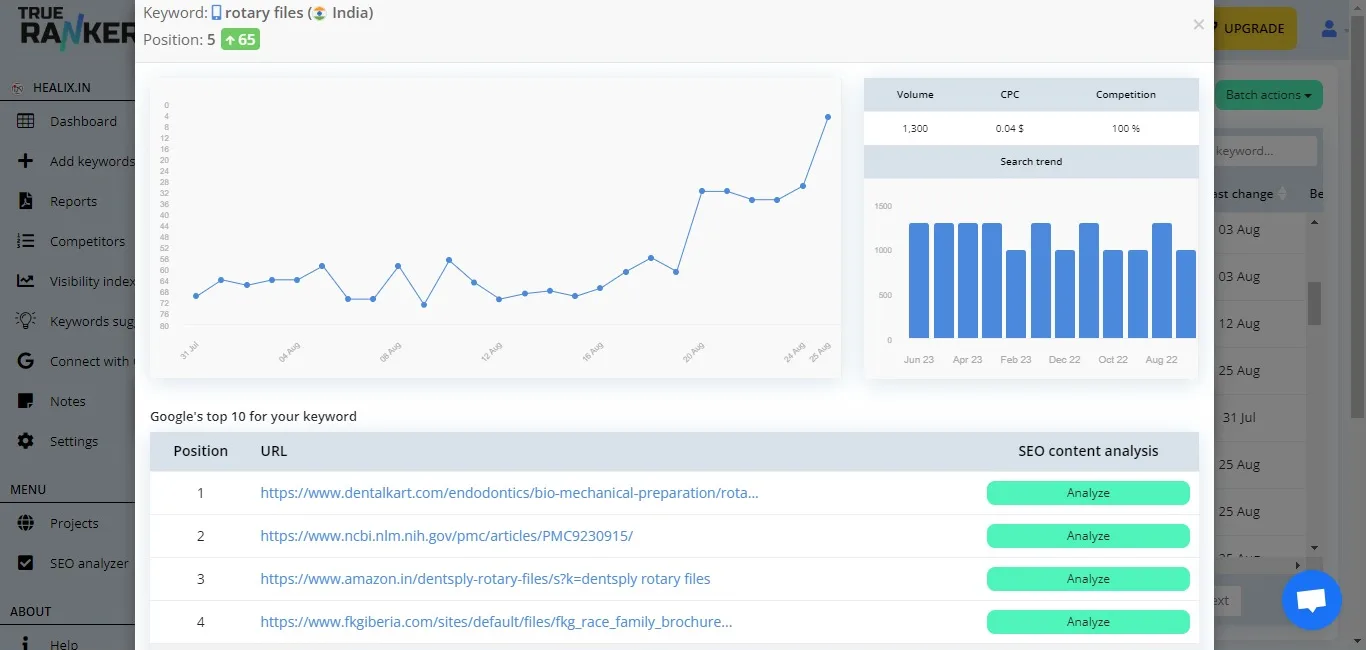
Task: Click the Notes sticky-note icon
Action: coord(27,401)
